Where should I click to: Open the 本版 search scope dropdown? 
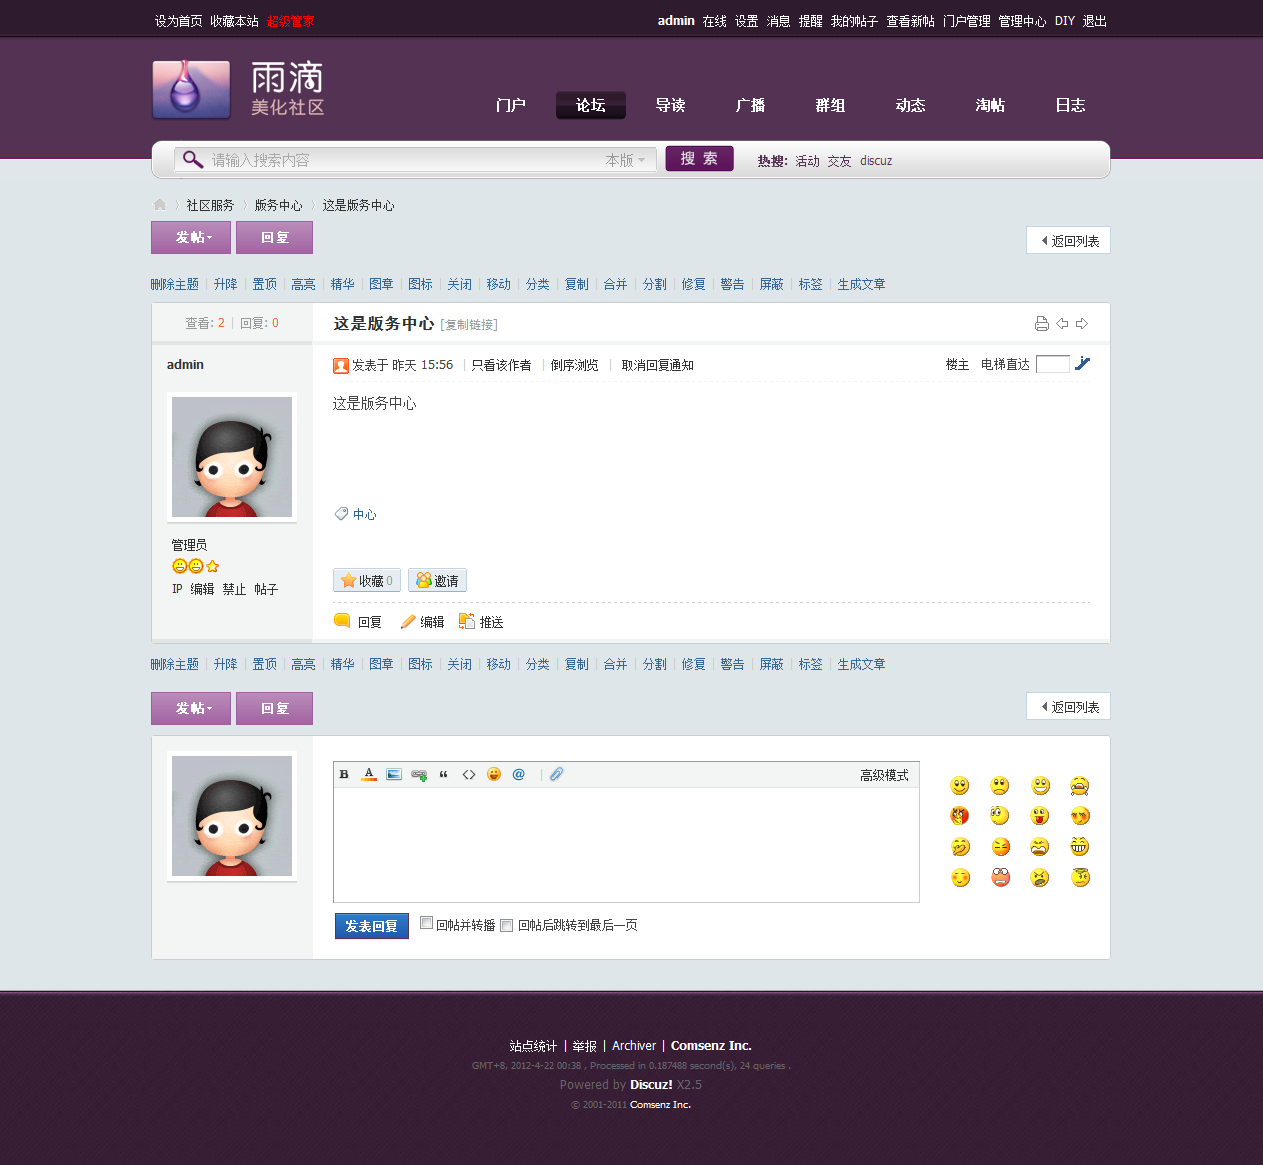626,160
